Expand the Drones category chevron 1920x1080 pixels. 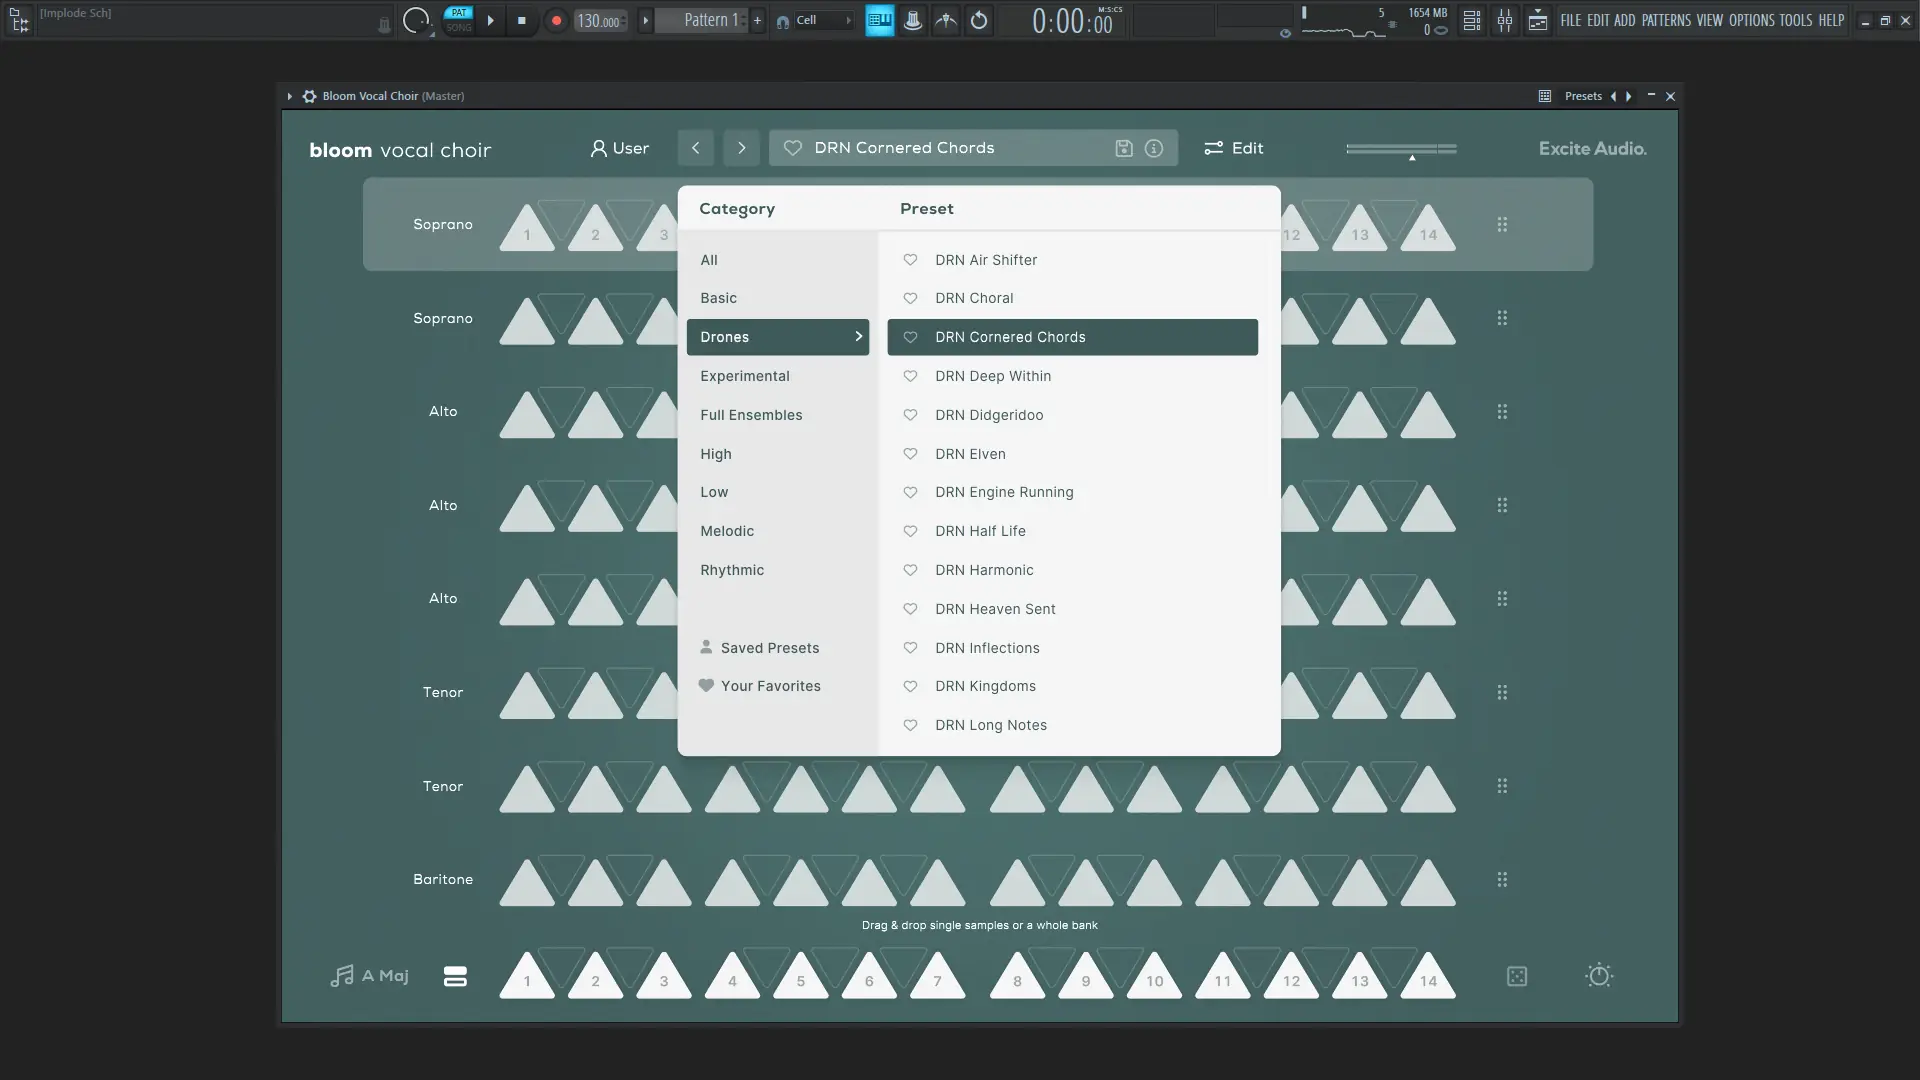click(858, 337)
